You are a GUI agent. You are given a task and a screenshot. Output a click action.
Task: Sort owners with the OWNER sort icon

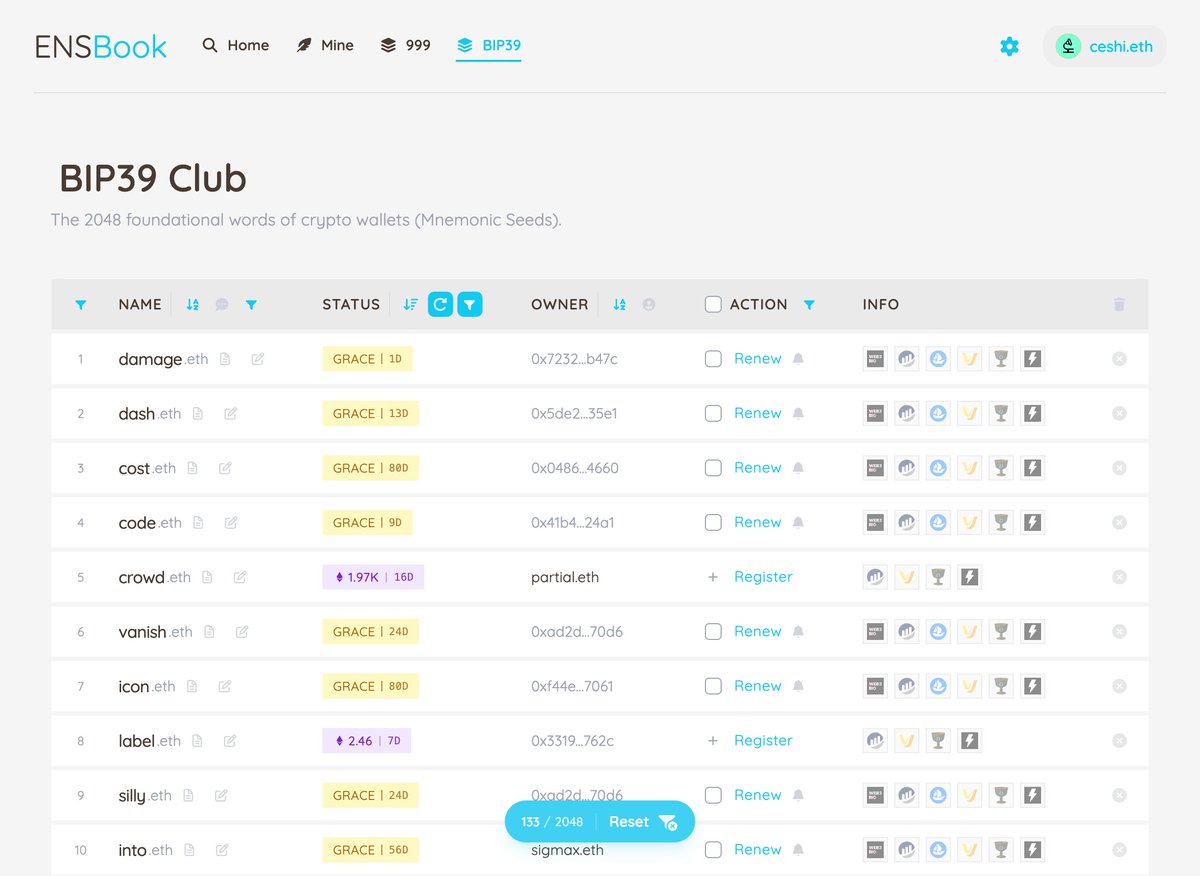pyautogui.click(x=620, y=305)
